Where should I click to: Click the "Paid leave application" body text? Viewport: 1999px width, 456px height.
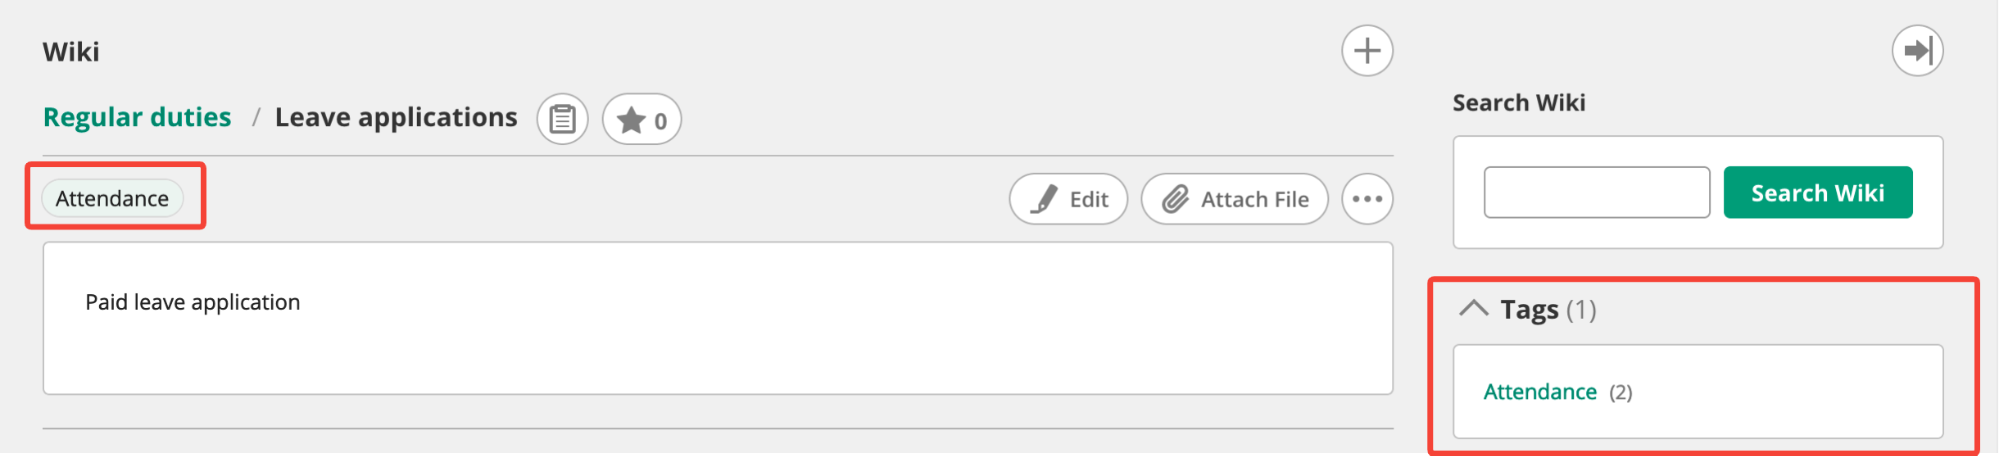click(x=192, y=302)
